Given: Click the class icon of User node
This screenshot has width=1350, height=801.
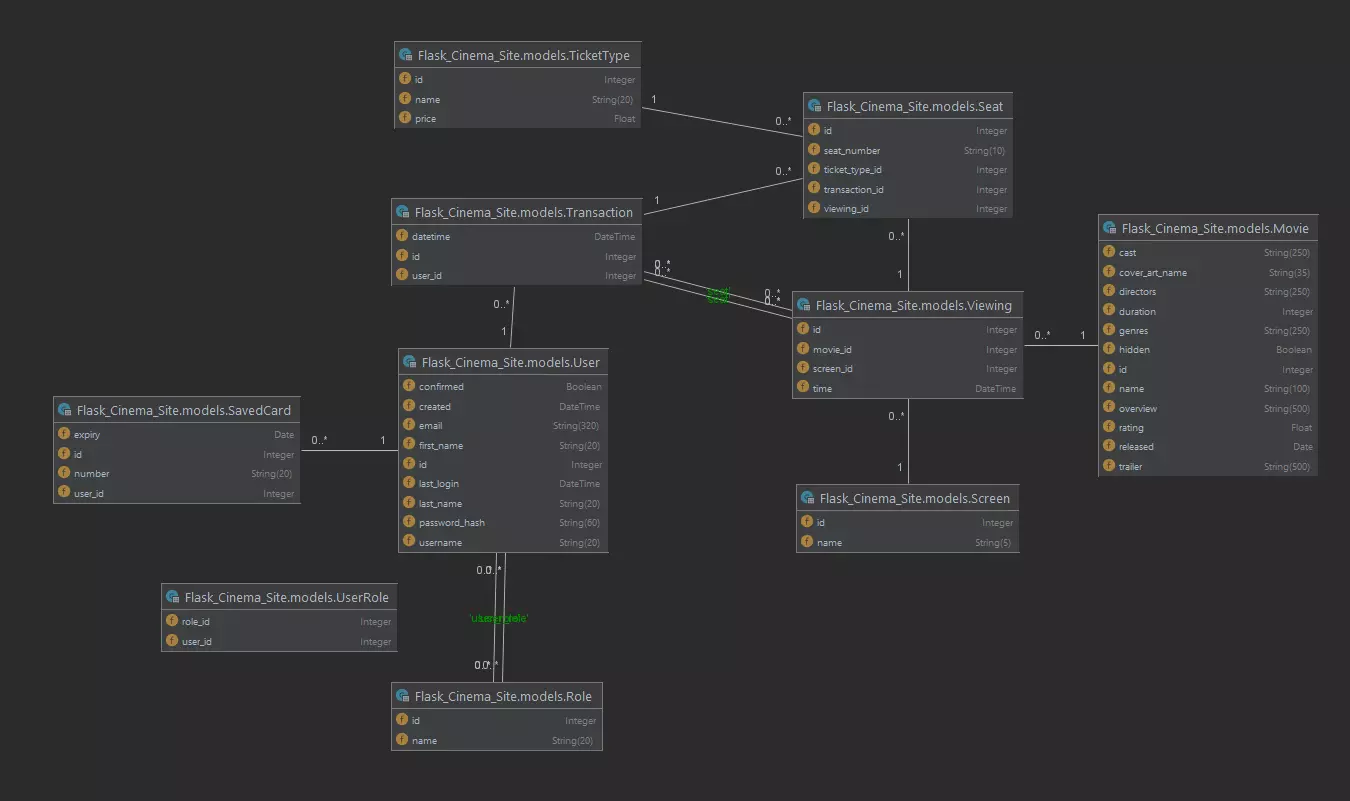Looking at the screenshot, I should 410,362.
